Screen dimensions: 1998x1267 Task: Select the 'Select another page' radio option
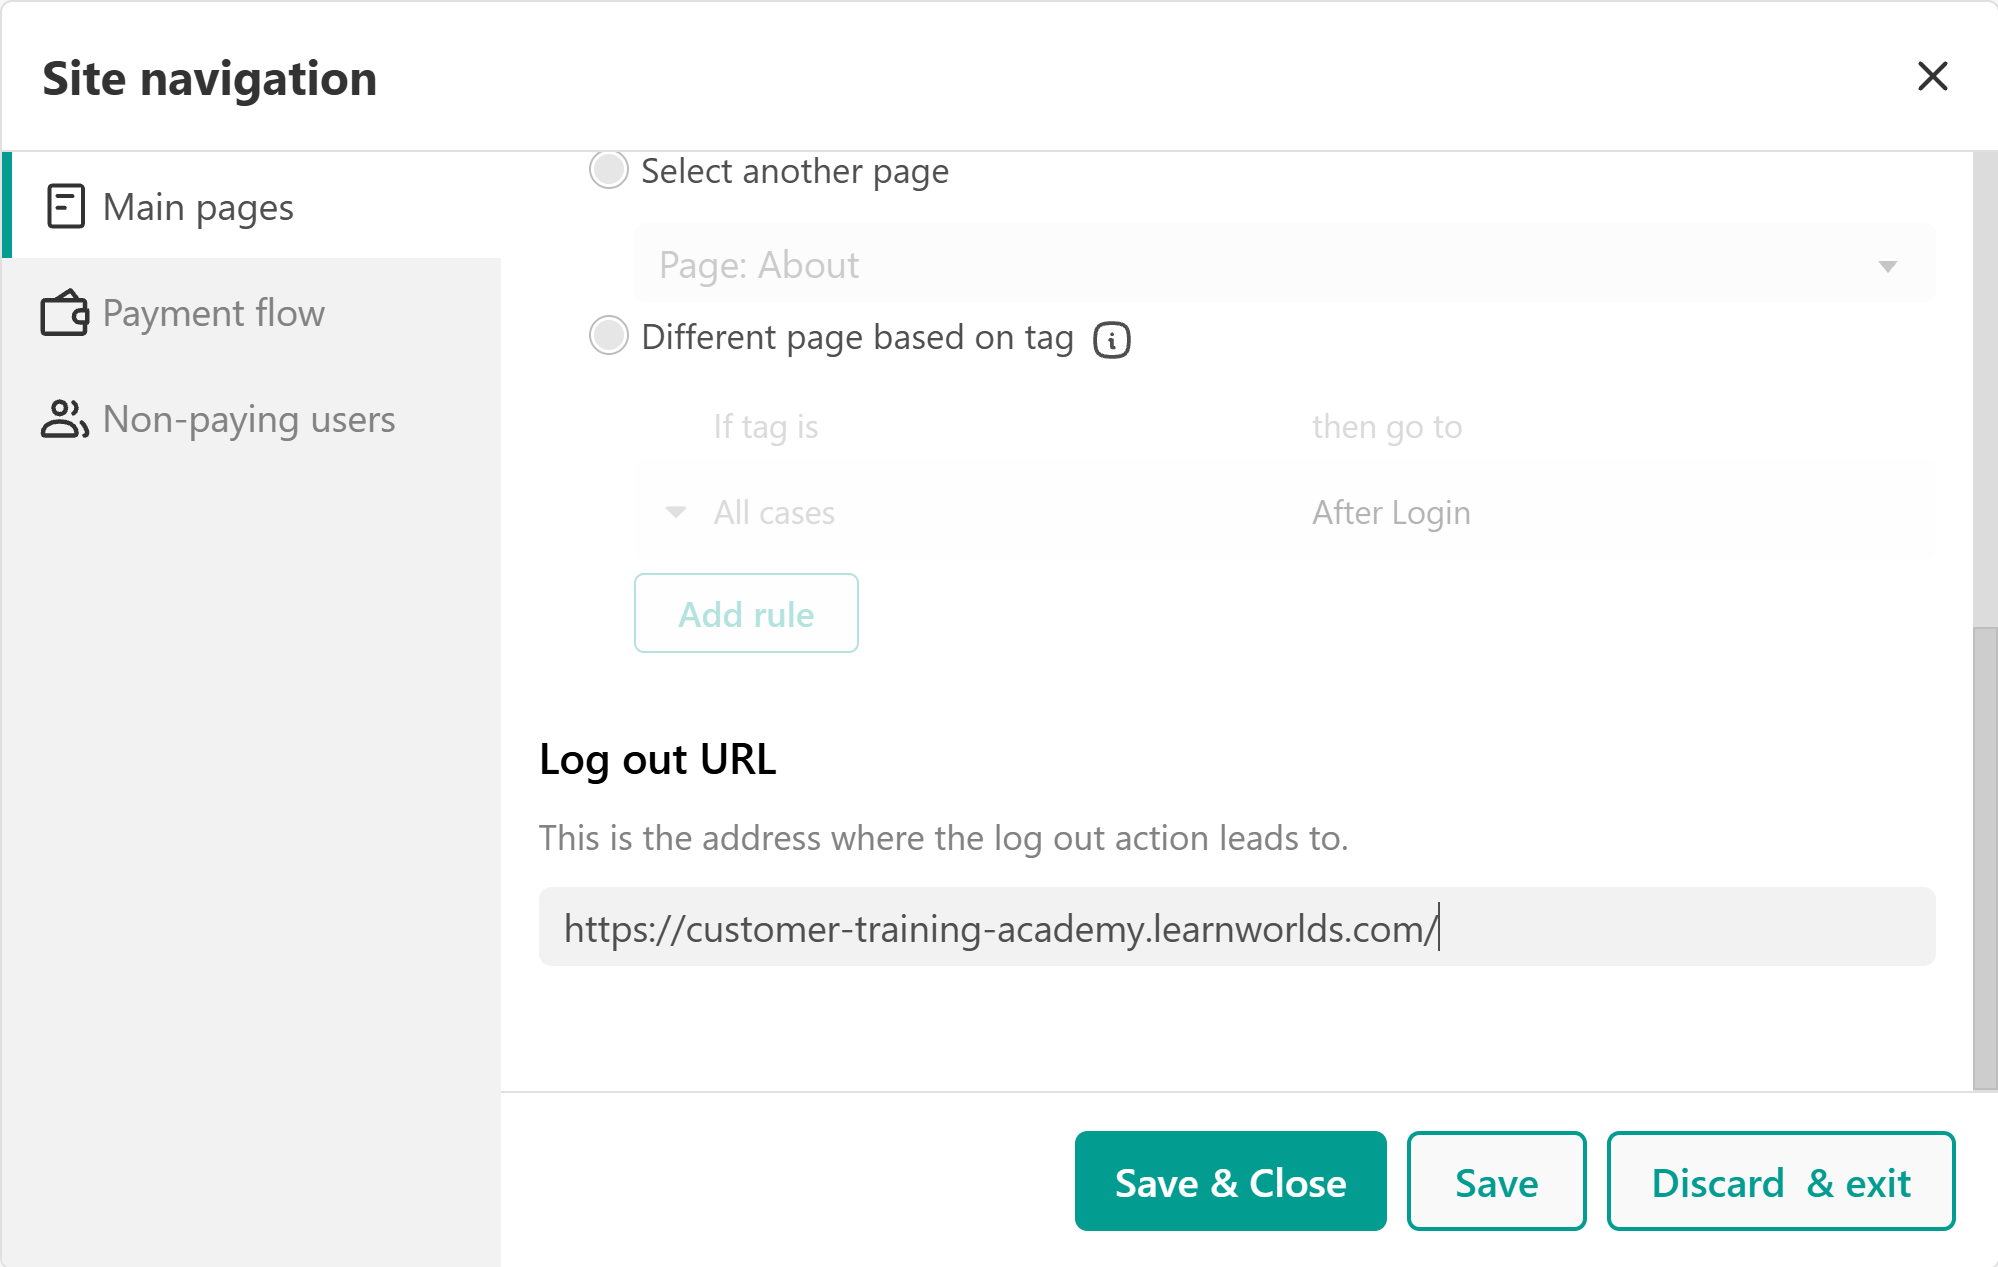tap(608, 170)
